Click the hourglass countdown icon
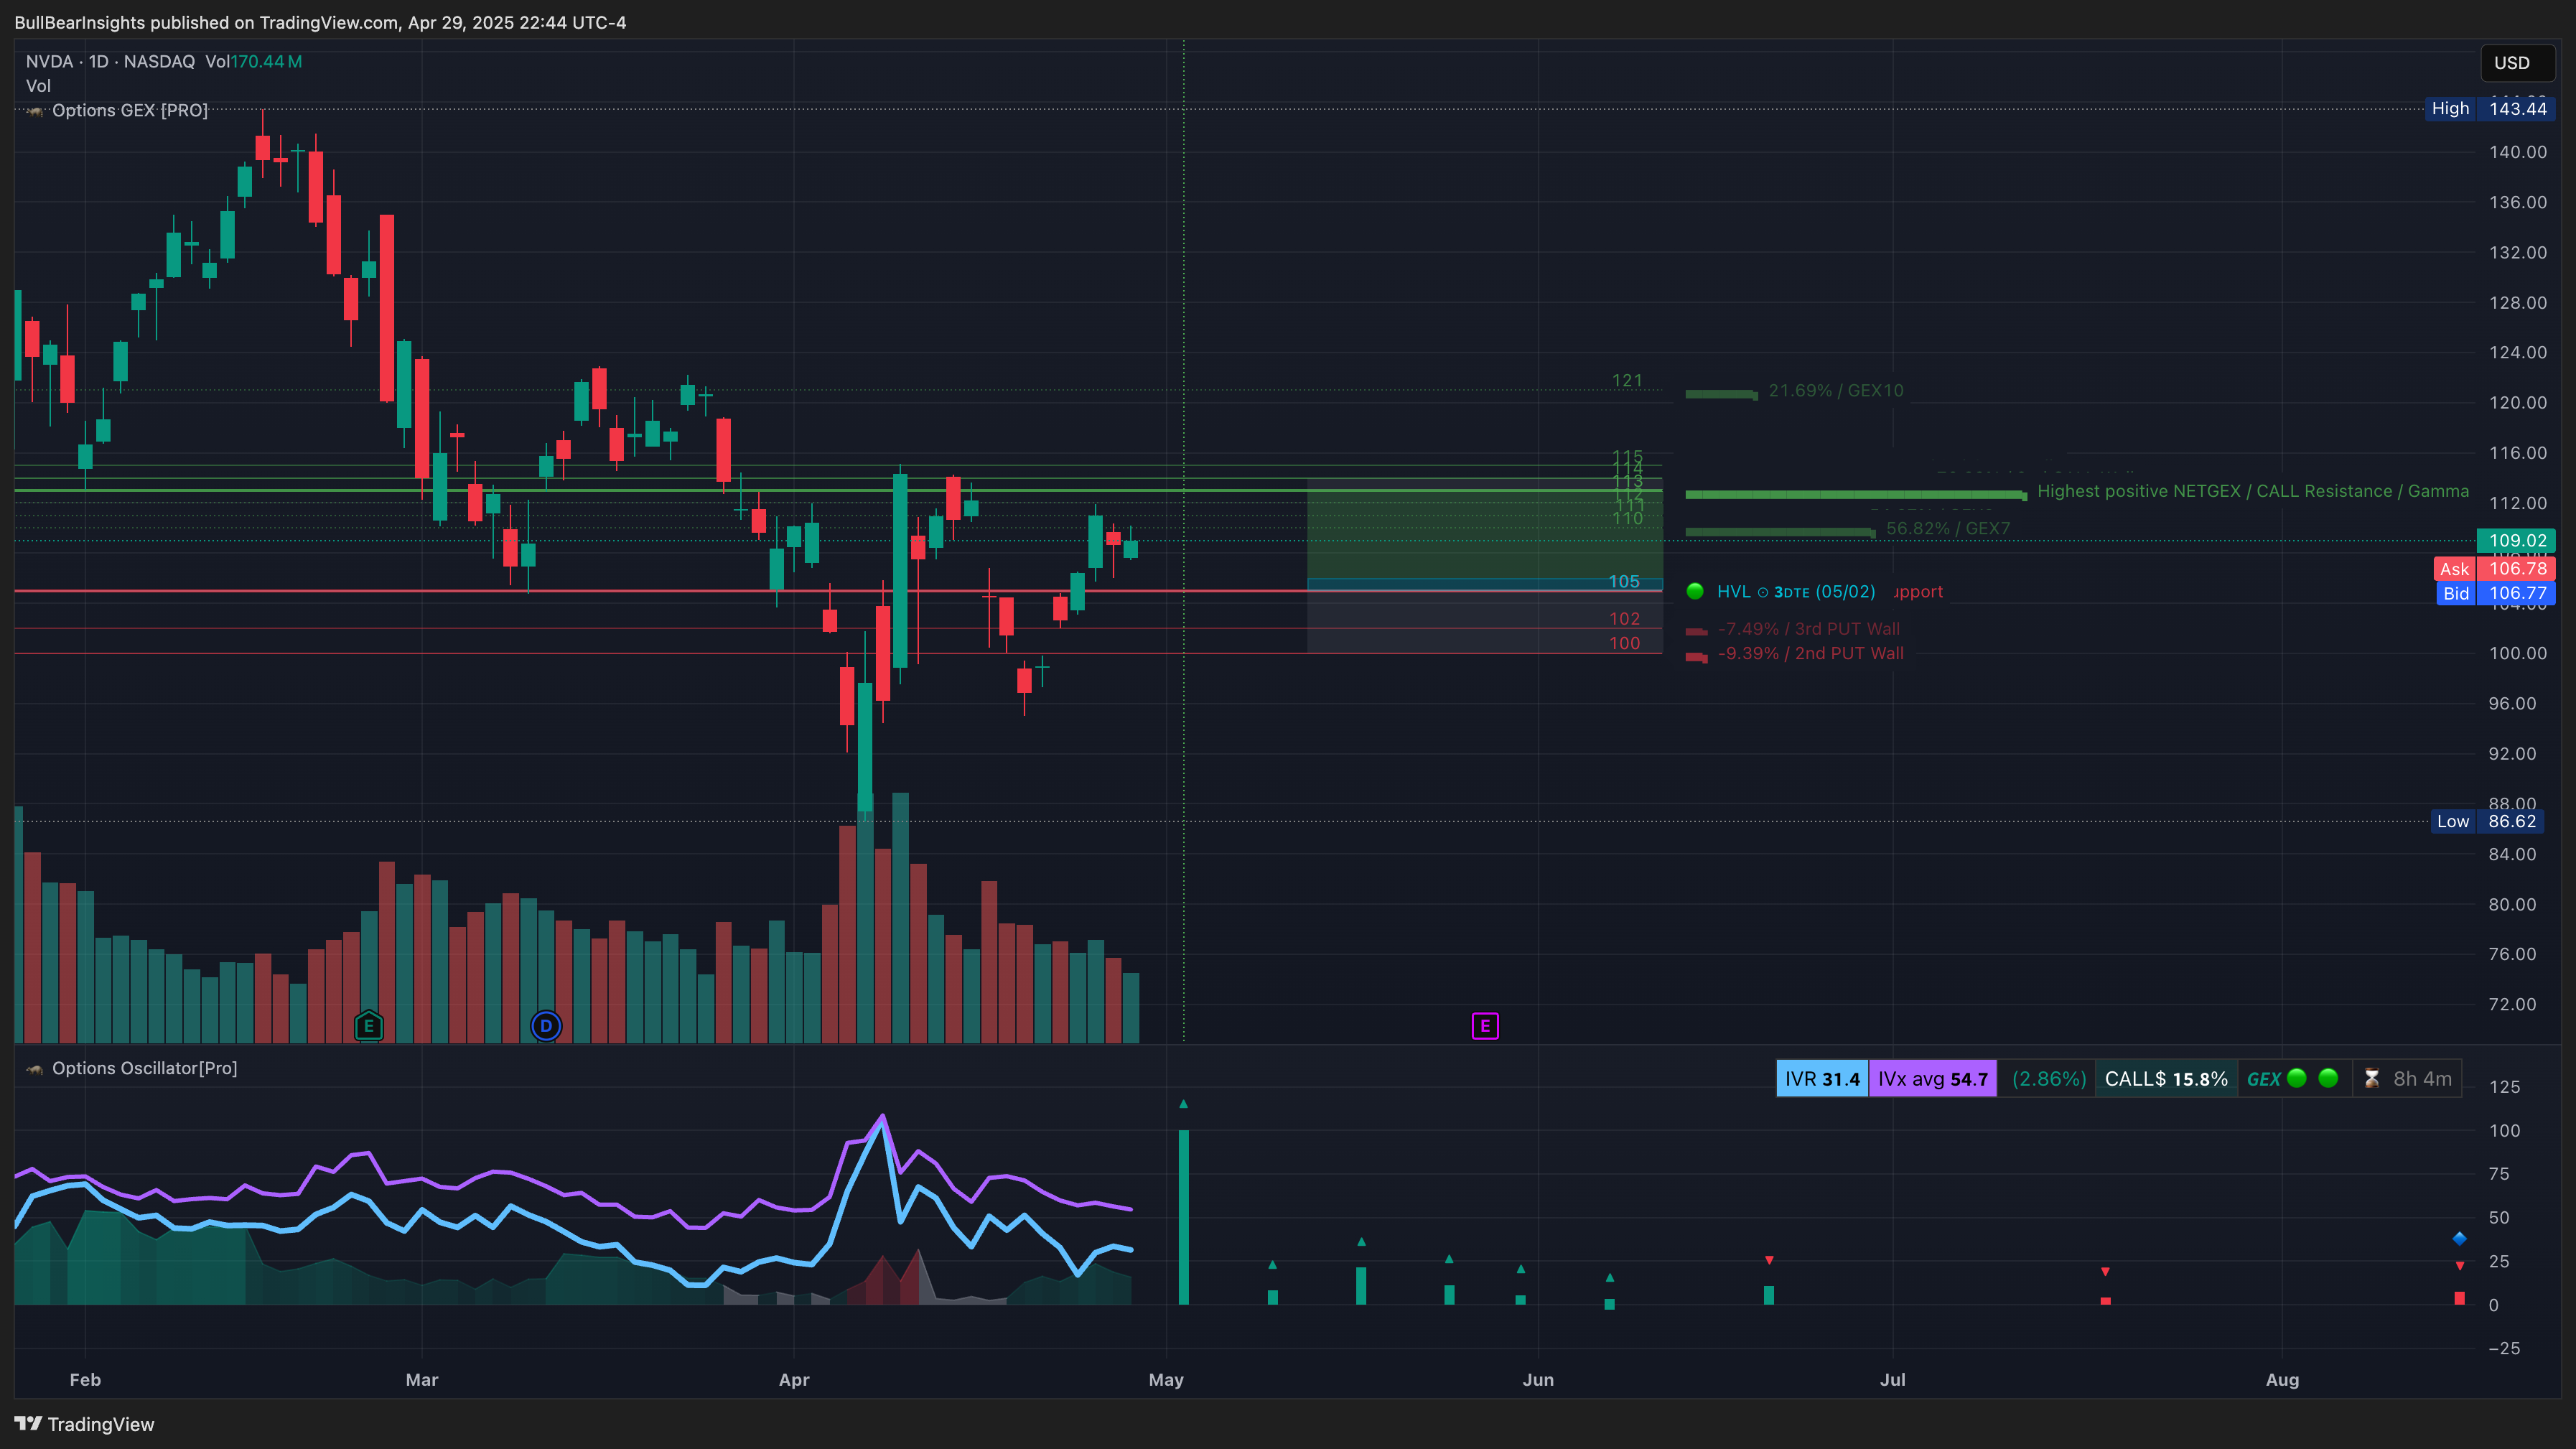2576x1449 pixels. tap(2371, 1079)
